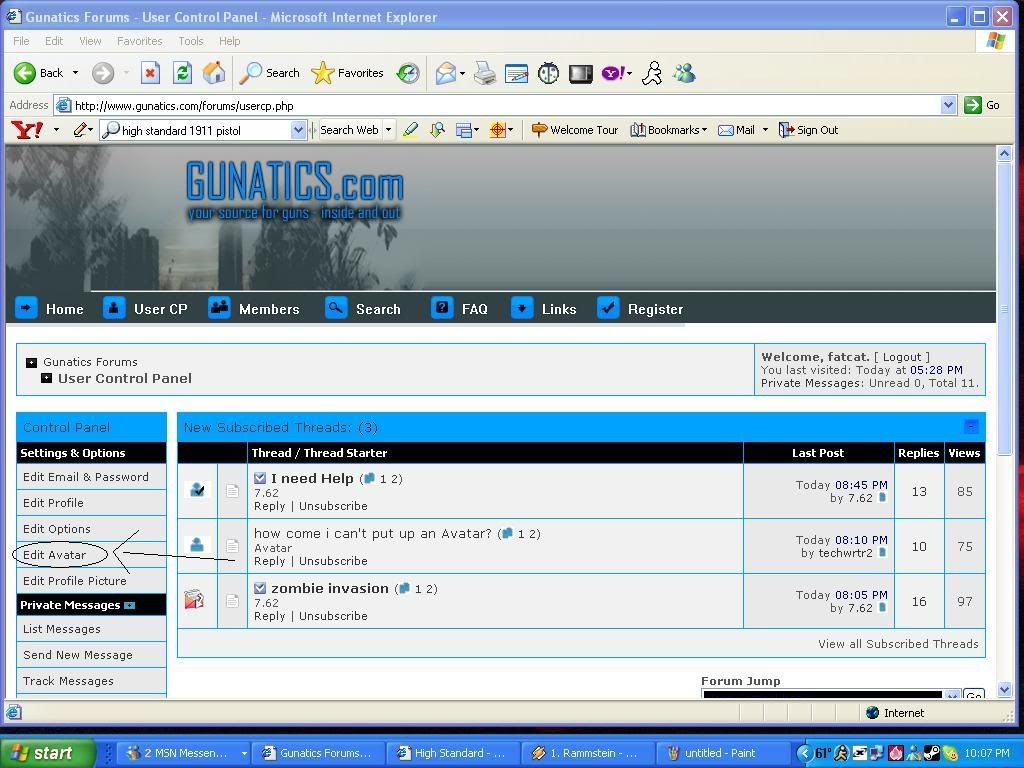Open the Edit menu
Screen dimensions: 1024x768
point(54,40)
